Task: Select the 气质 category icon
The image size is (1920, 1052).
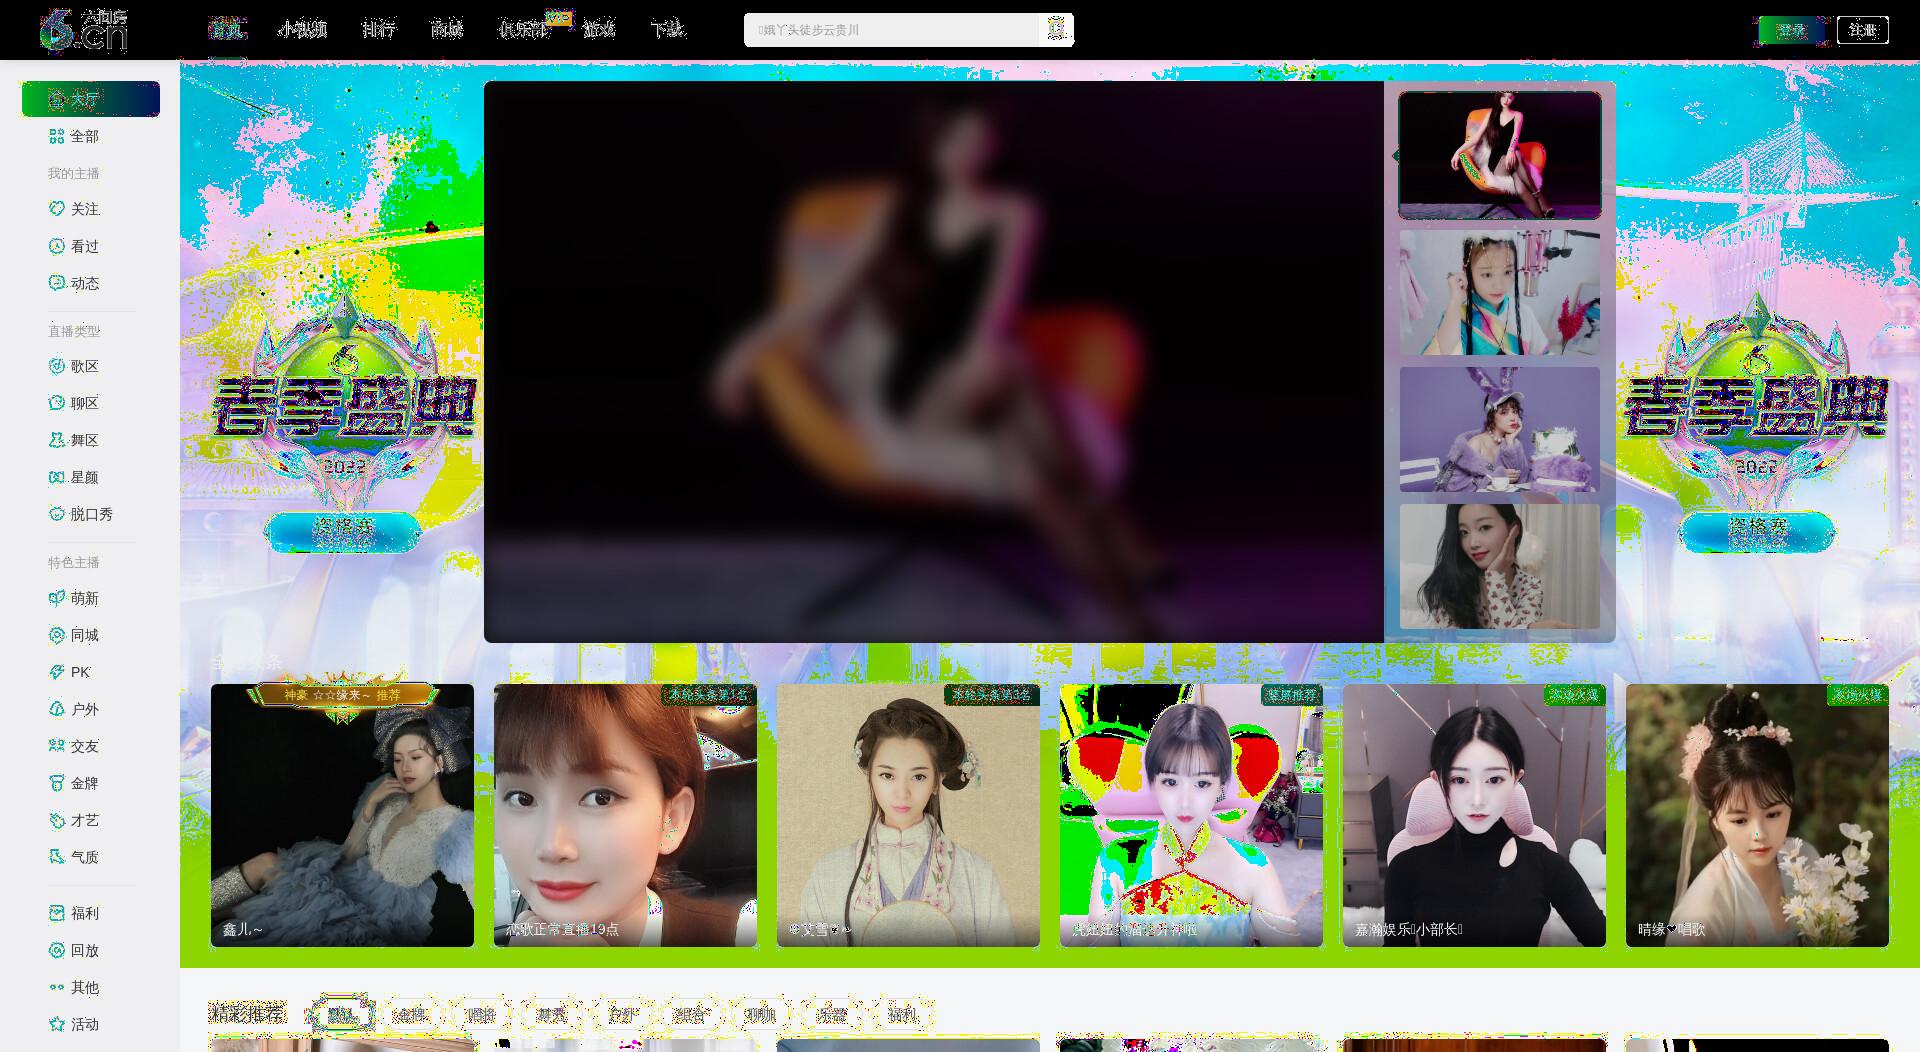Action: pos(57,857)
